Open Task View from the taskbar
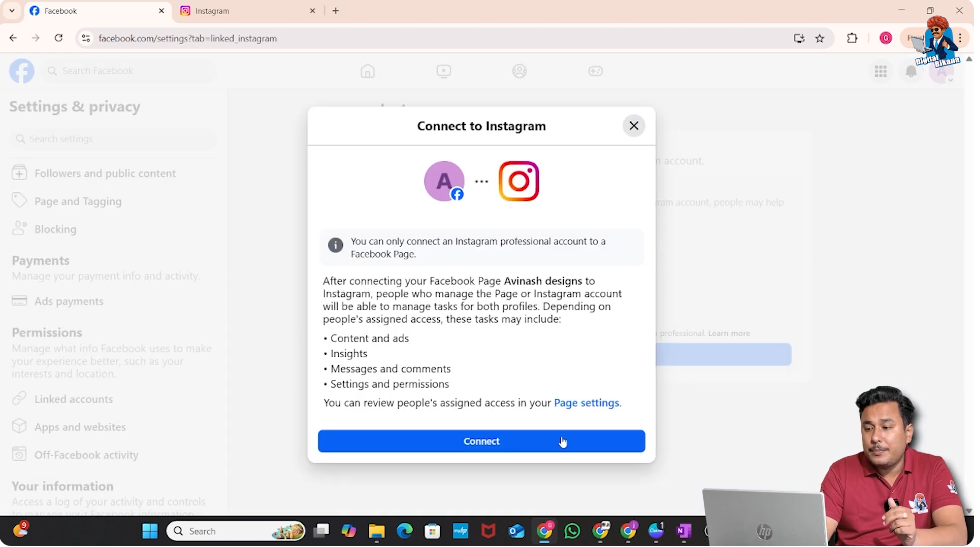This screenshot has height=547, width=980. click(x=321, y=531)
